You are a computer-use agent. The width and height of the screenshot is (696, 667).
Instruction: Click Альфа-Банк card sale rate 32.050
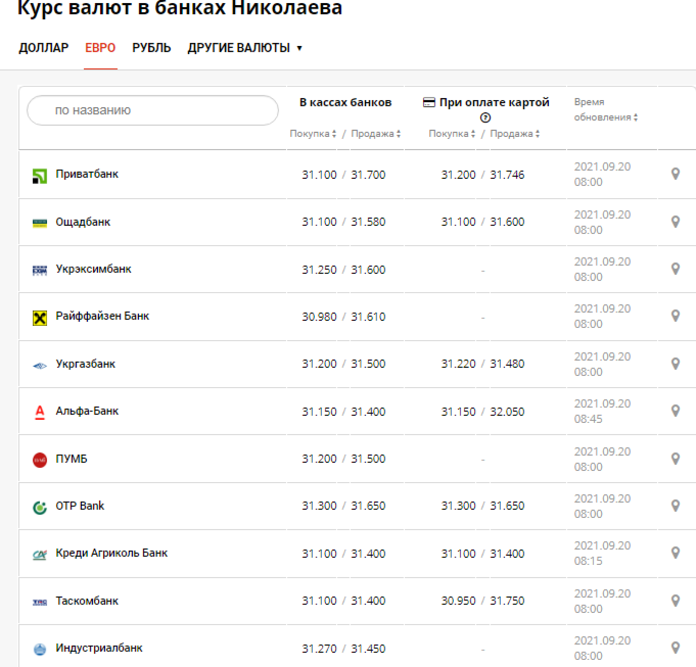507,412
